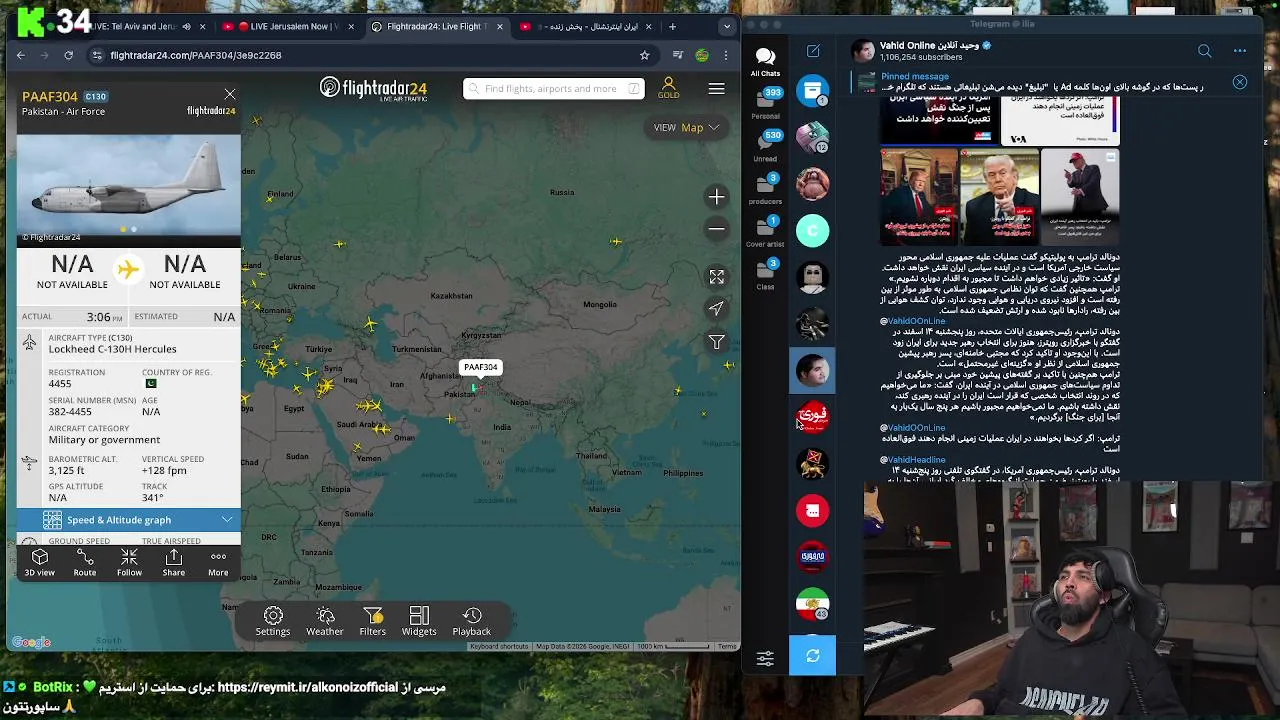Switch to the Iran International Persian tab
The height and width of the screenshot is (720, 1280).
pyautogui.click(x=585, y=27)
